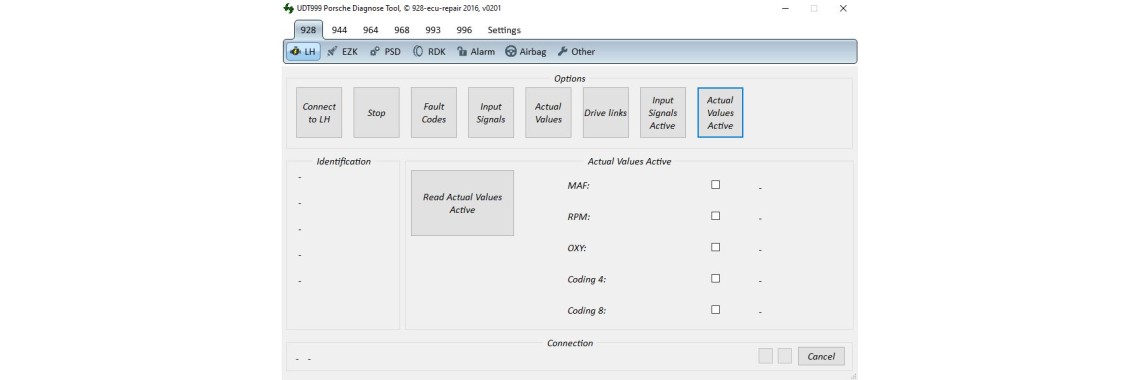
Task: Open the RDK tire pressure module
Action: (x=429, y=52)
